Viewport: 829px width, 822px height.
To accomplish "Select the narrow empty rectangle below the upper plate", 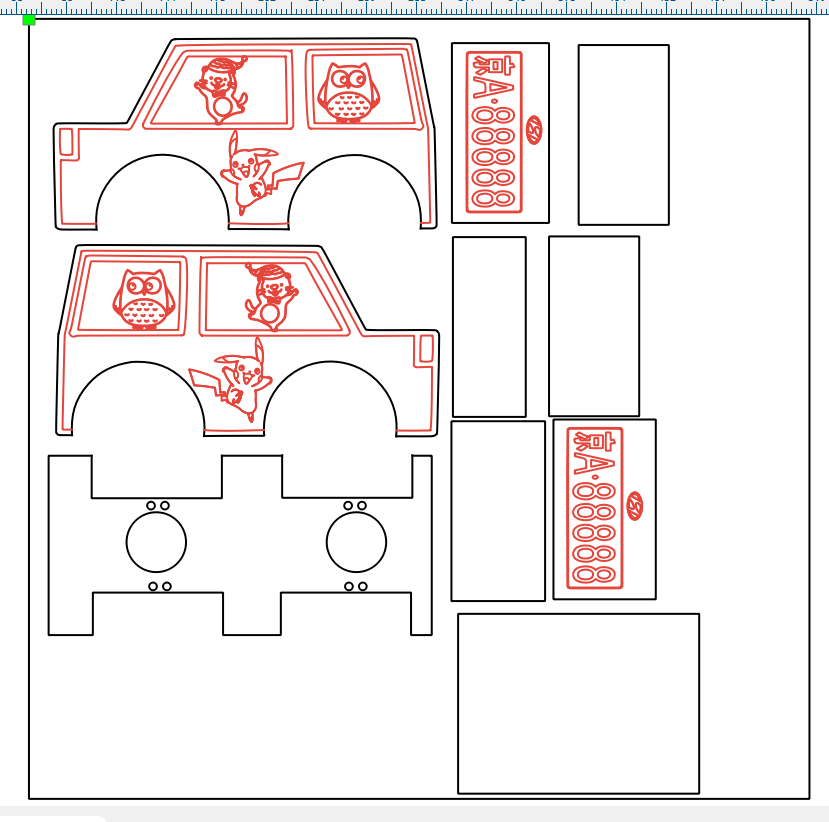I will pos(489,327).
